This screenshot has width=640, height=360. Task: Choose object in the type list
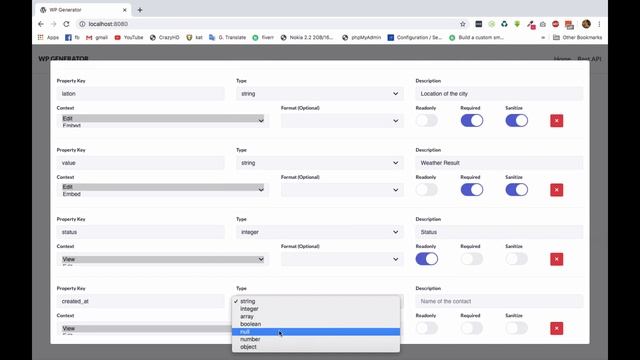tap(316, 347)
